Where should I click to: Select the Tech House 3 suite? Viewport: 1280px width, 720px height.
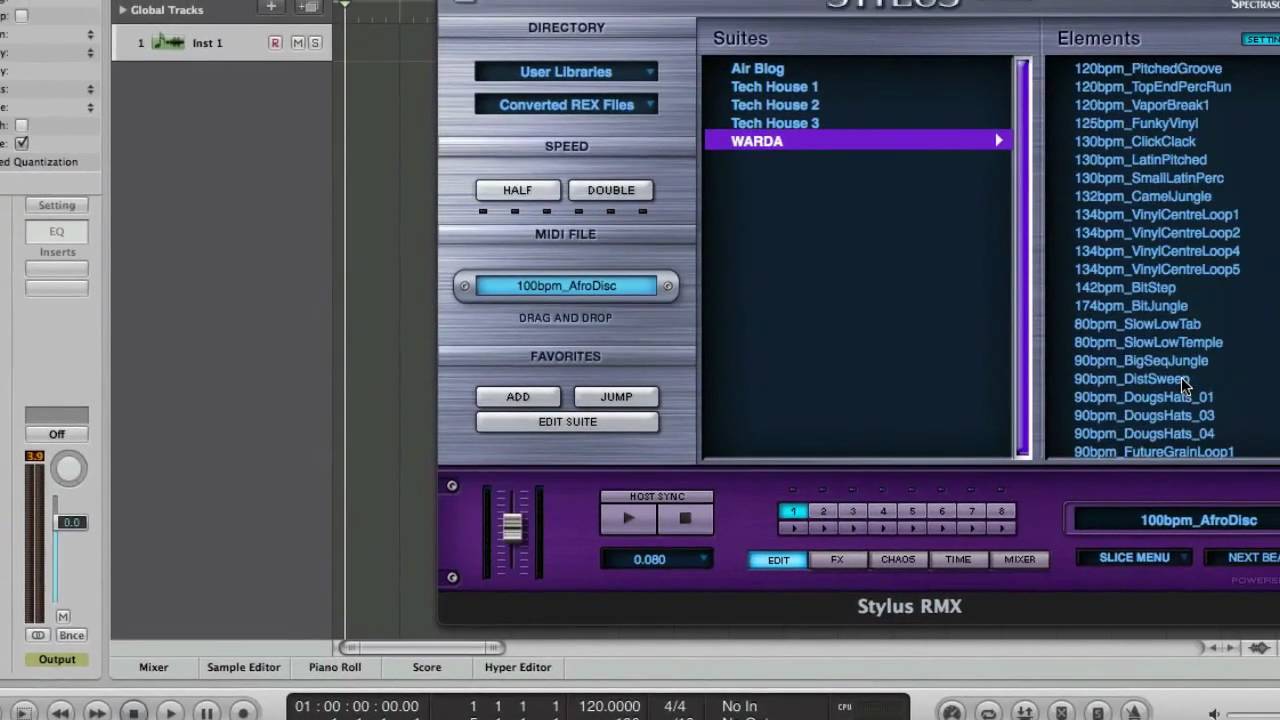click(x=774, y=123)
